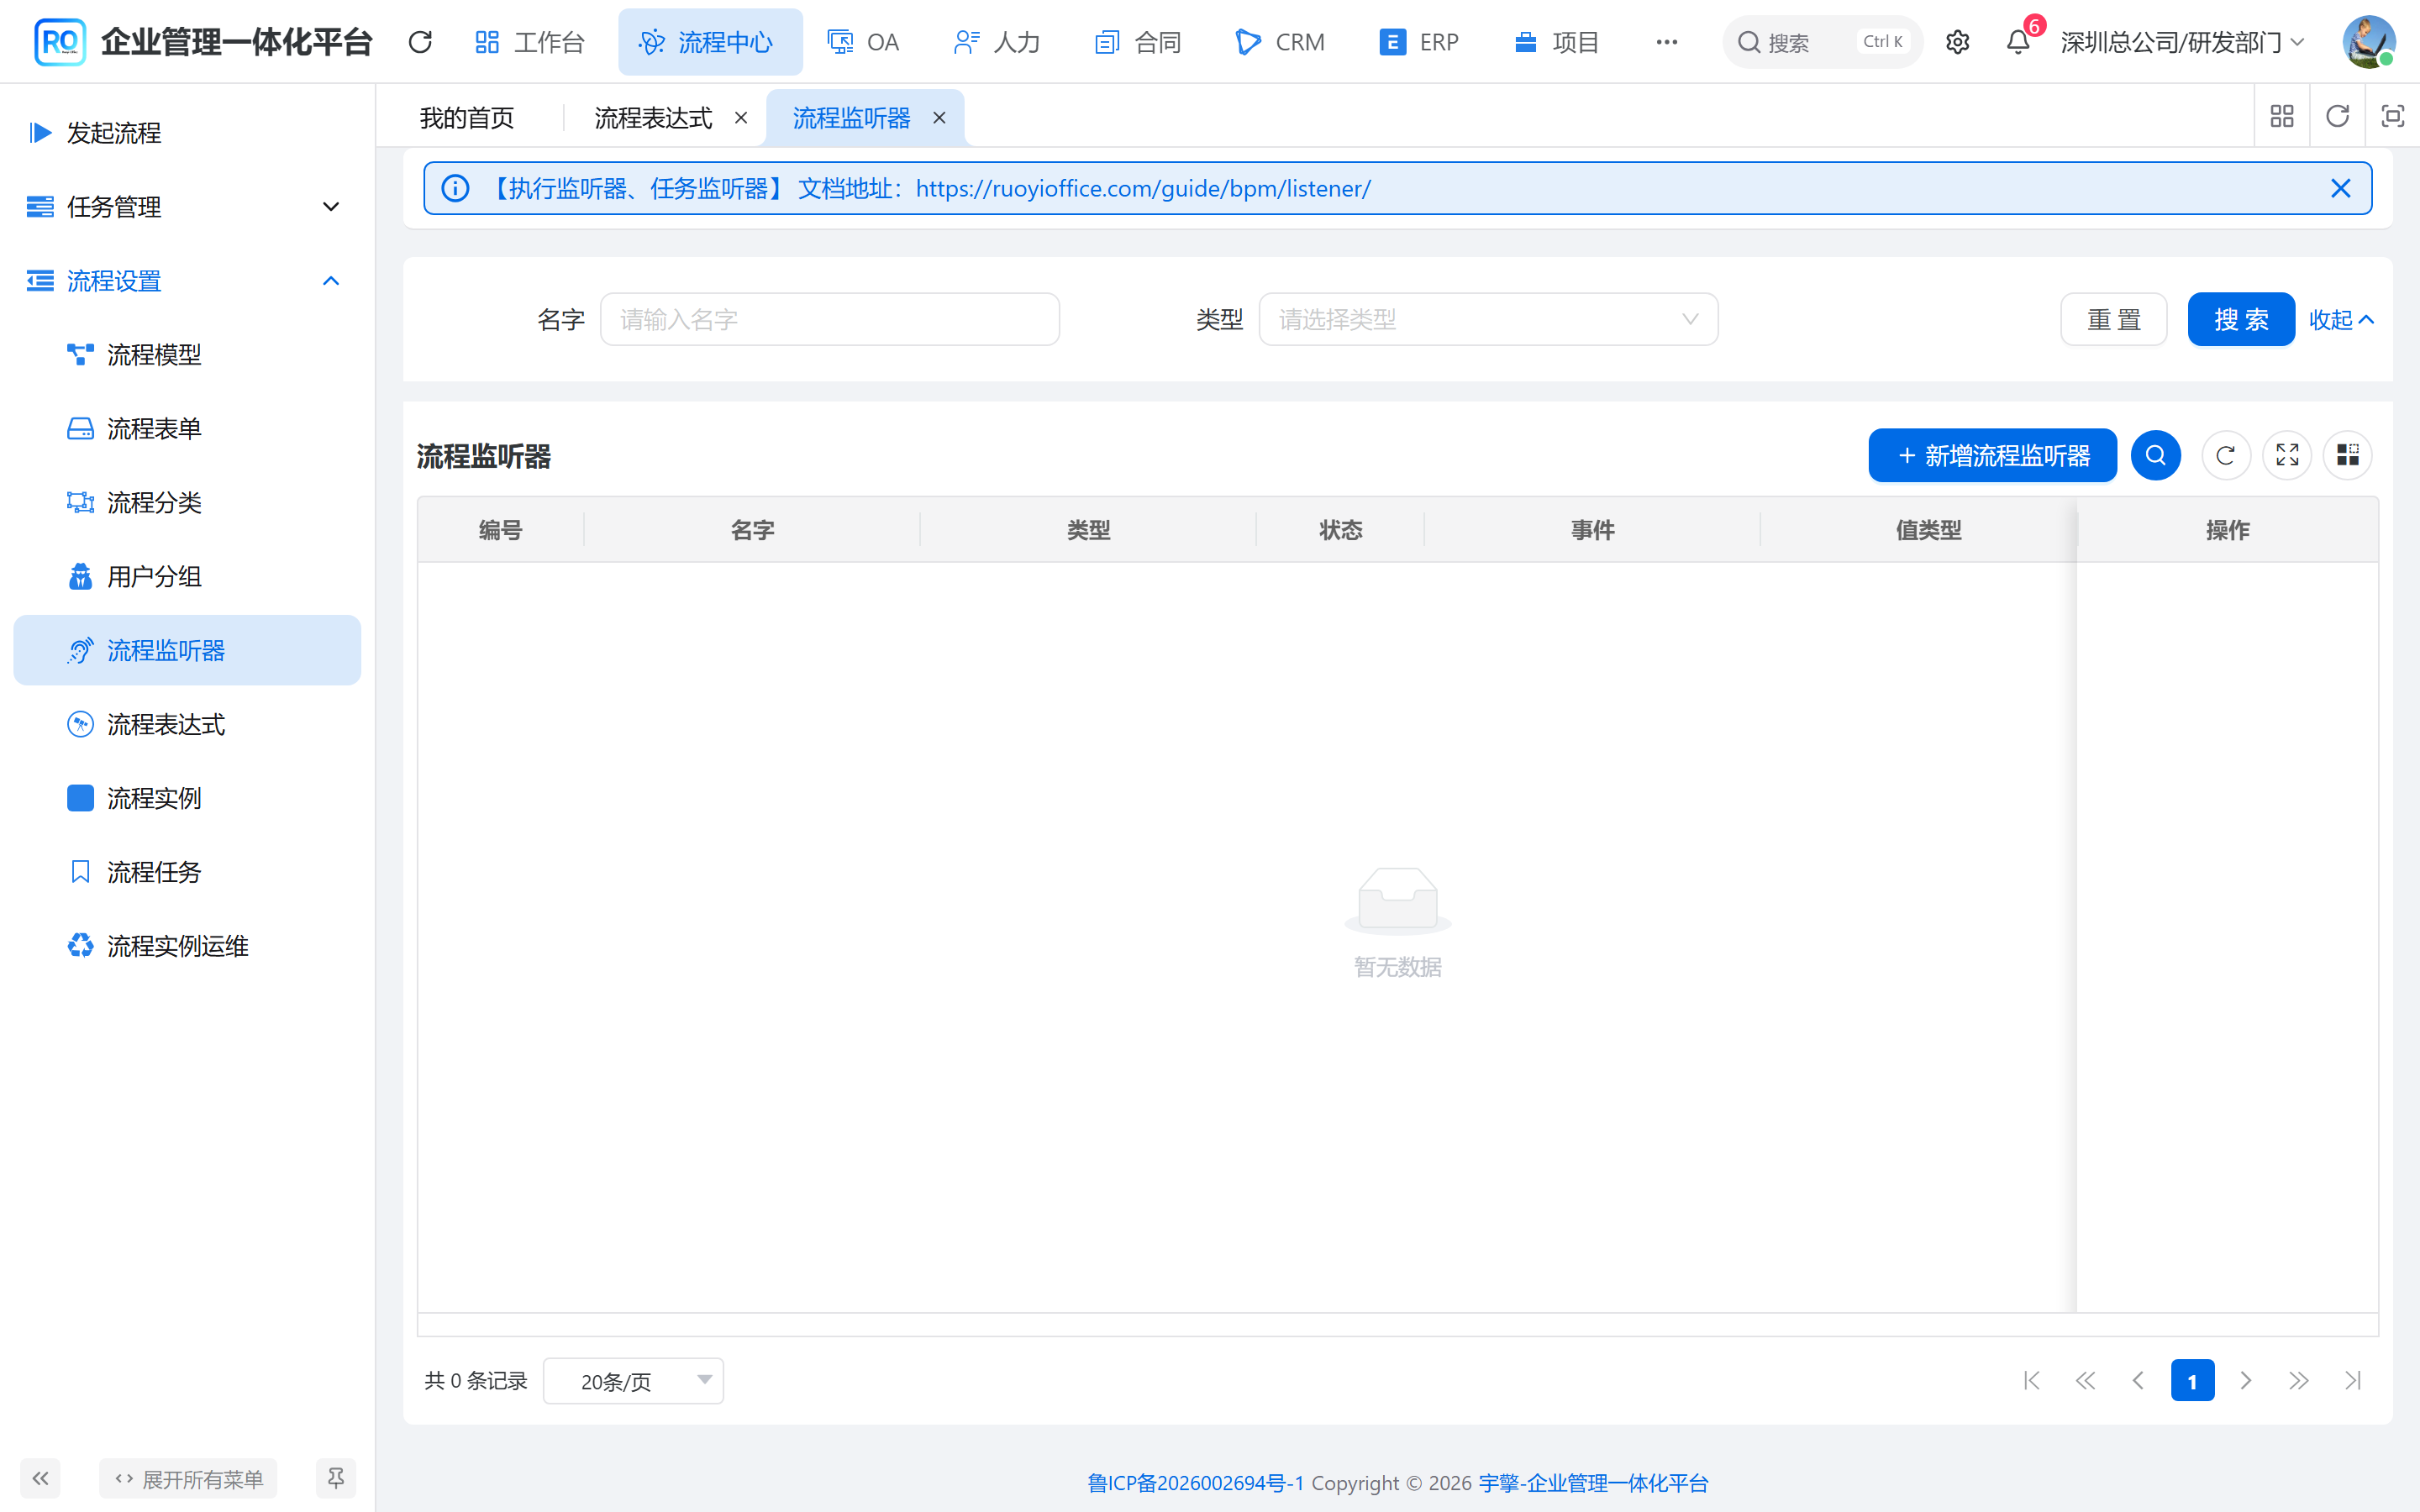Viewport: 2420px width, 1512px height.
Task: Click the 请输入名字 name input field
Action: coord(829,319)
